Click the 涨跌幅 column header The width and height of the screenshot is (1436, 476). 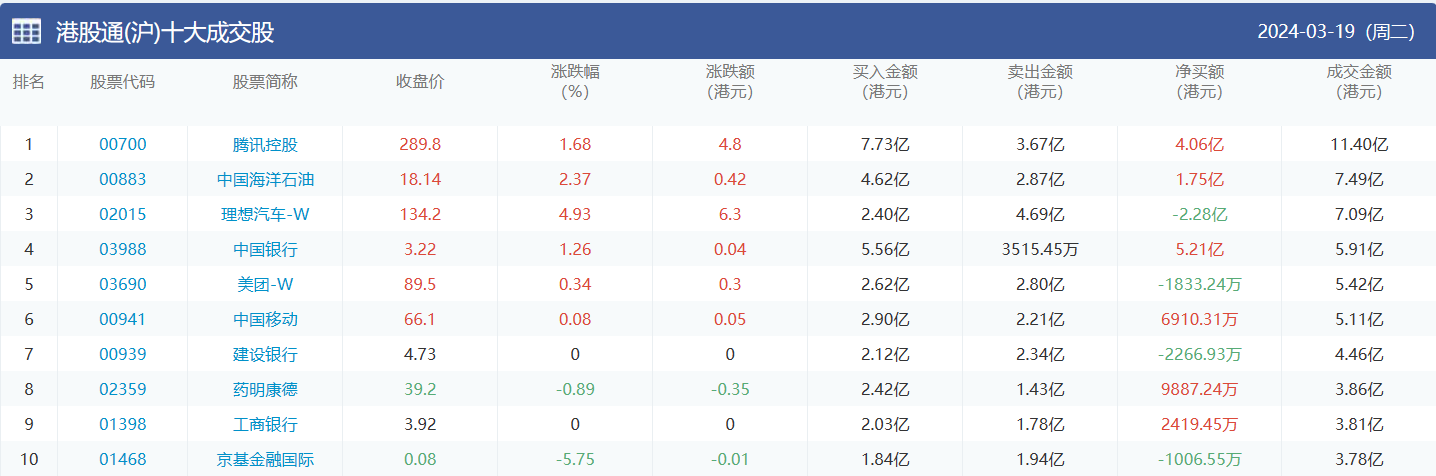(x=575, y=81)
